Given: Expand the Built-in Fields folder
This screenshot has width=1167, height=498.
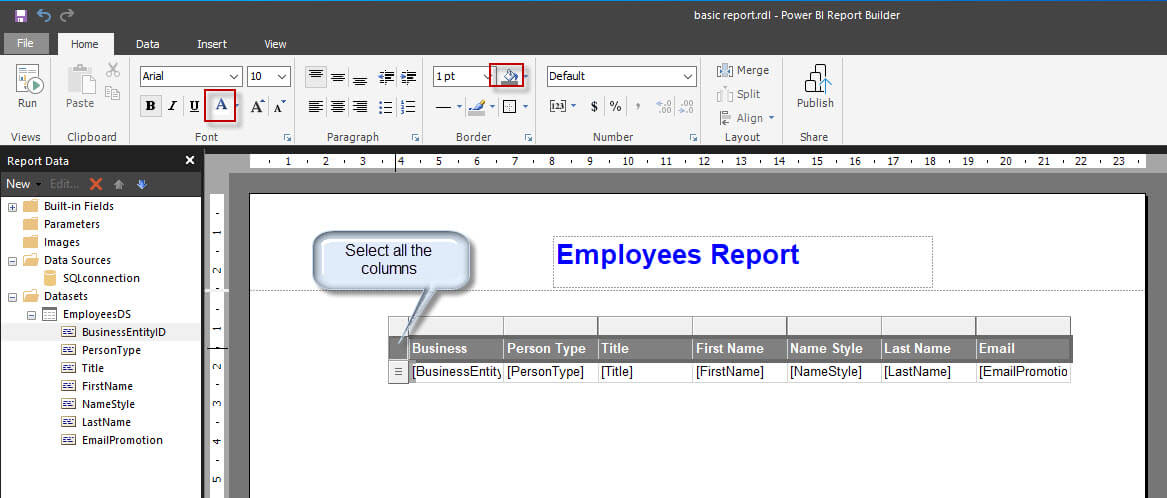Looking at the screenshot, I should (13, 206).
